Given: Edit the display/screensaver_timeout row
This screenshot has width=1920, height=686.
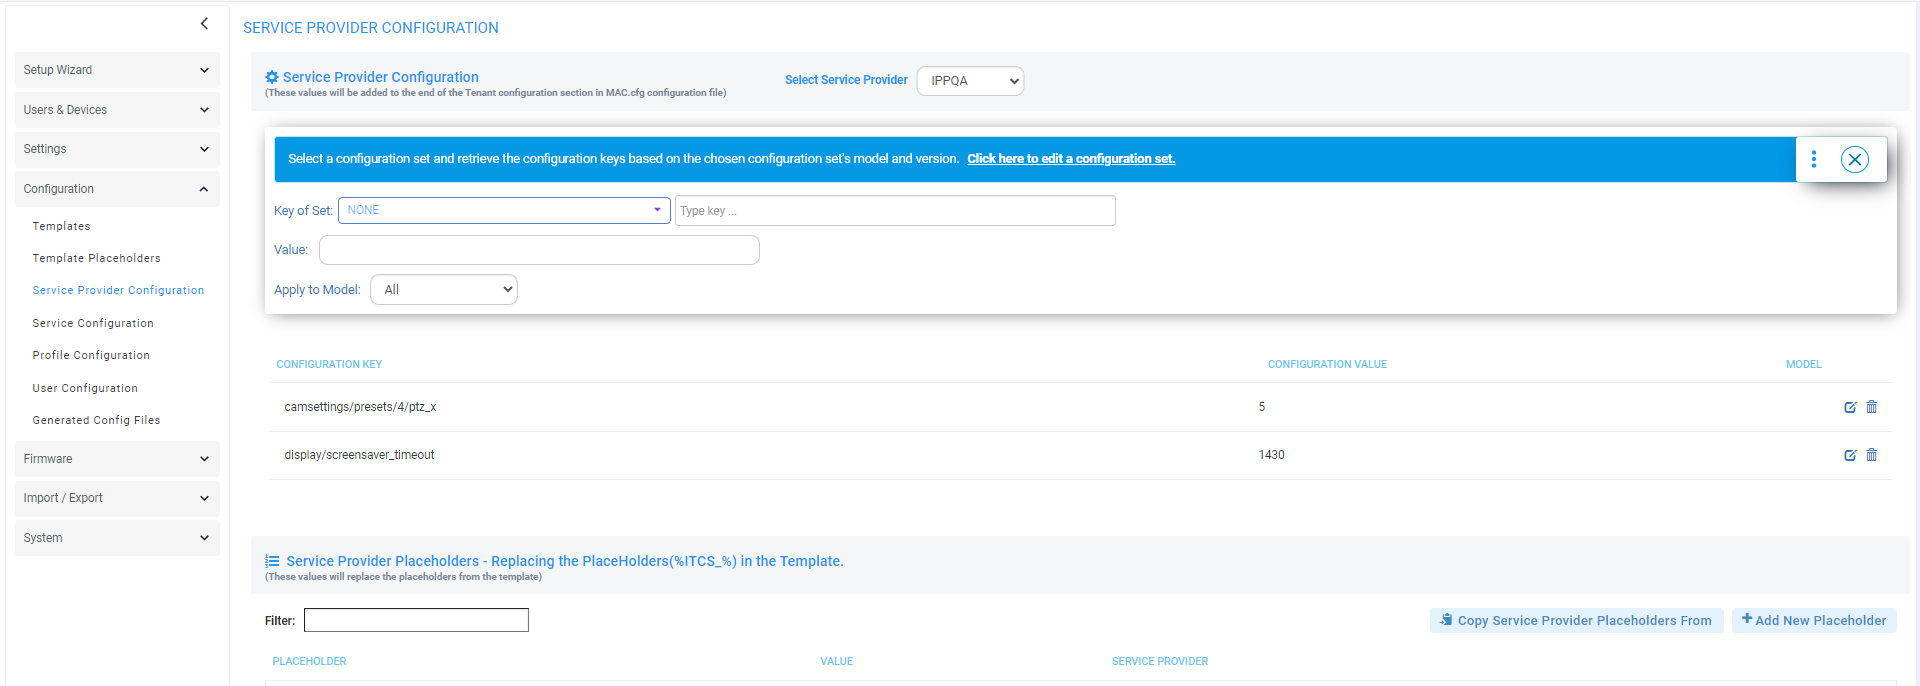Looking at the screenshot, I should tap(1850, 455).
